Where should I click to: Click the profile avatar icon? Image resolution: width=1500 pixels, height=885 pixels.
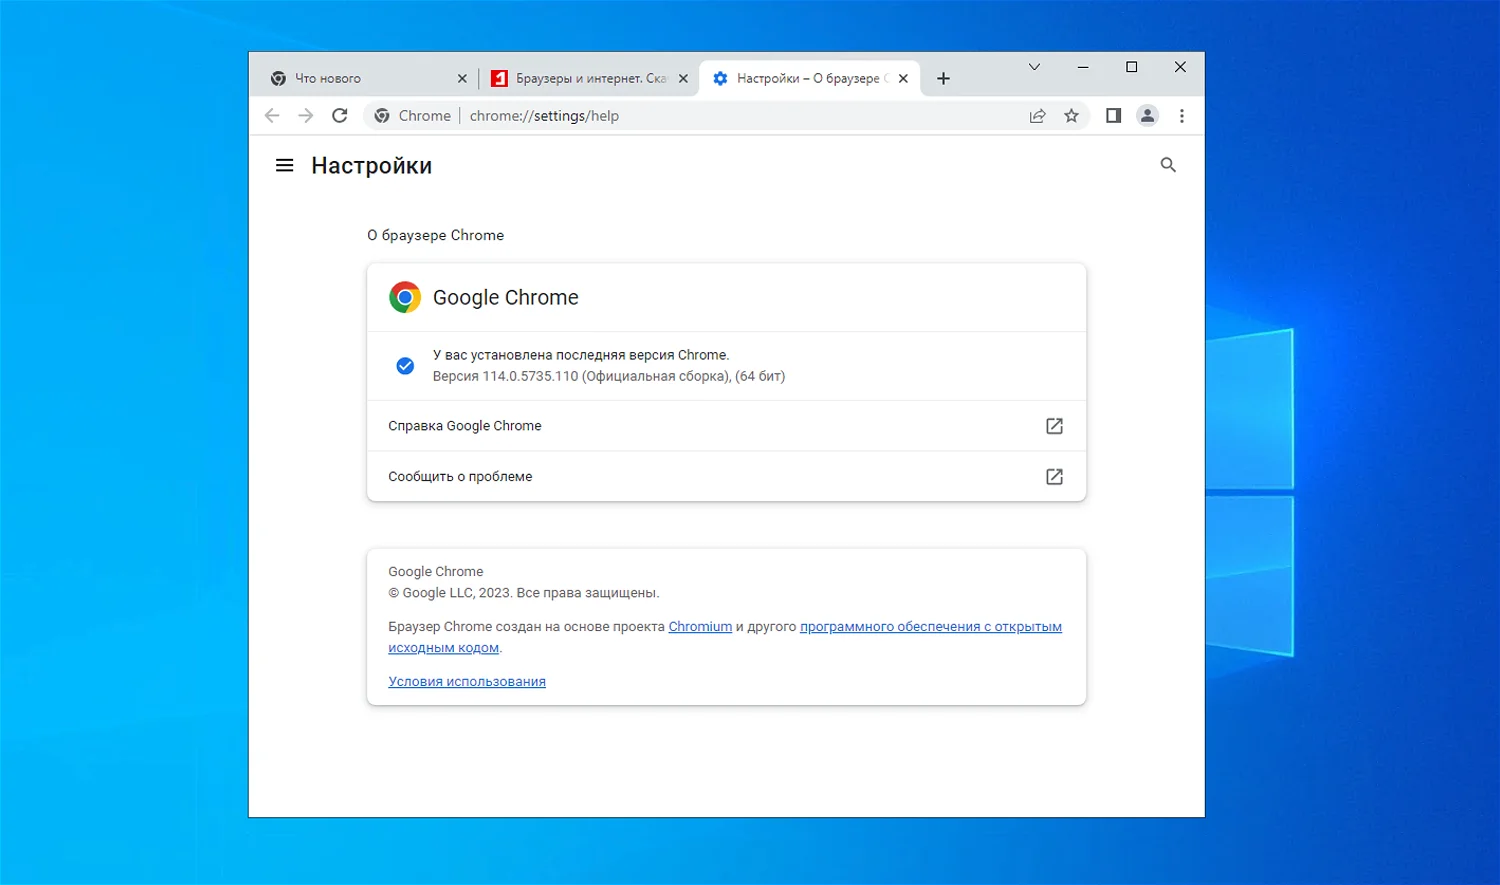tap(1146, 115)
